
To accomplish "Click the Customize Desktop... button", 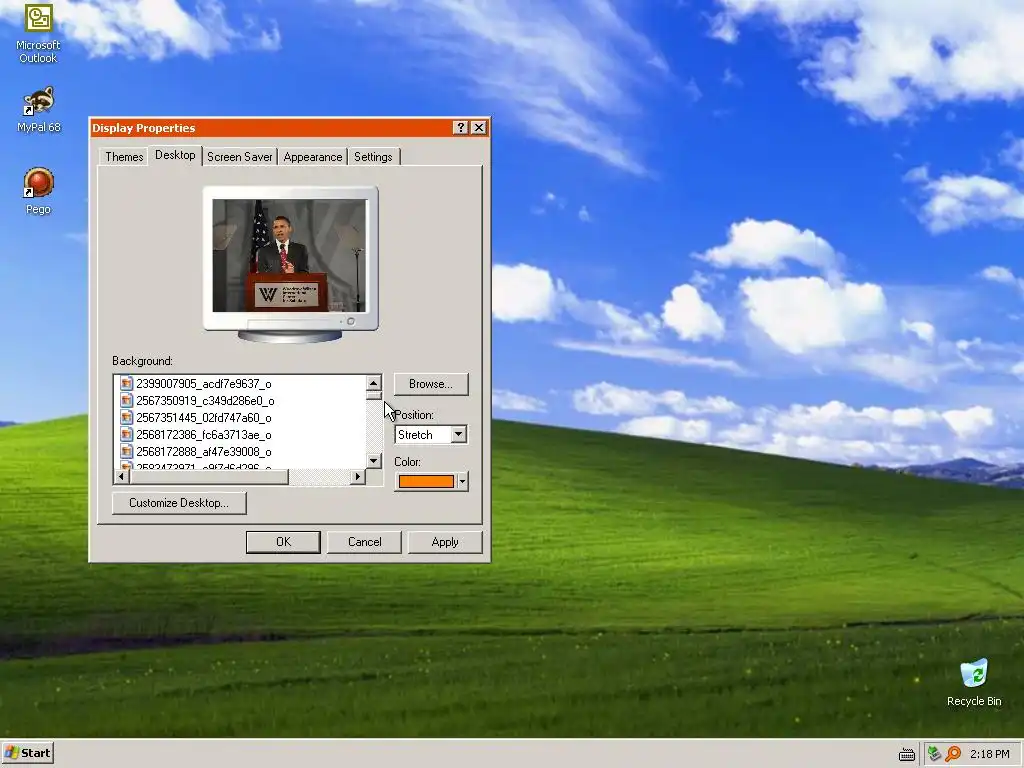I will (x=179, y=503).
